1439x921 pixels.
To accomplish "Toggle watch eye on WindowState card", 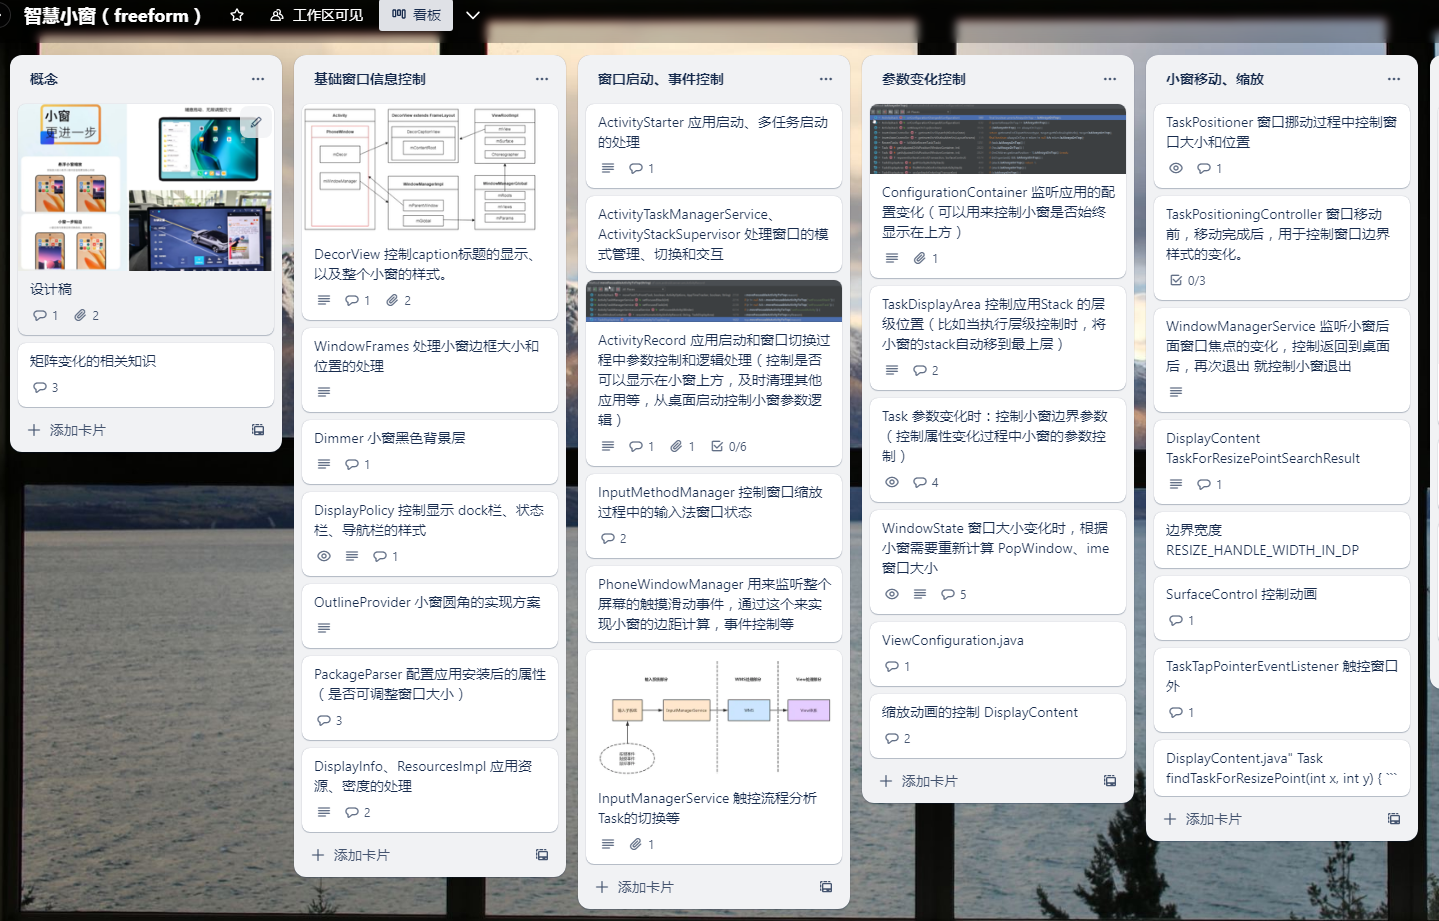I will click(x=892, y=594).
